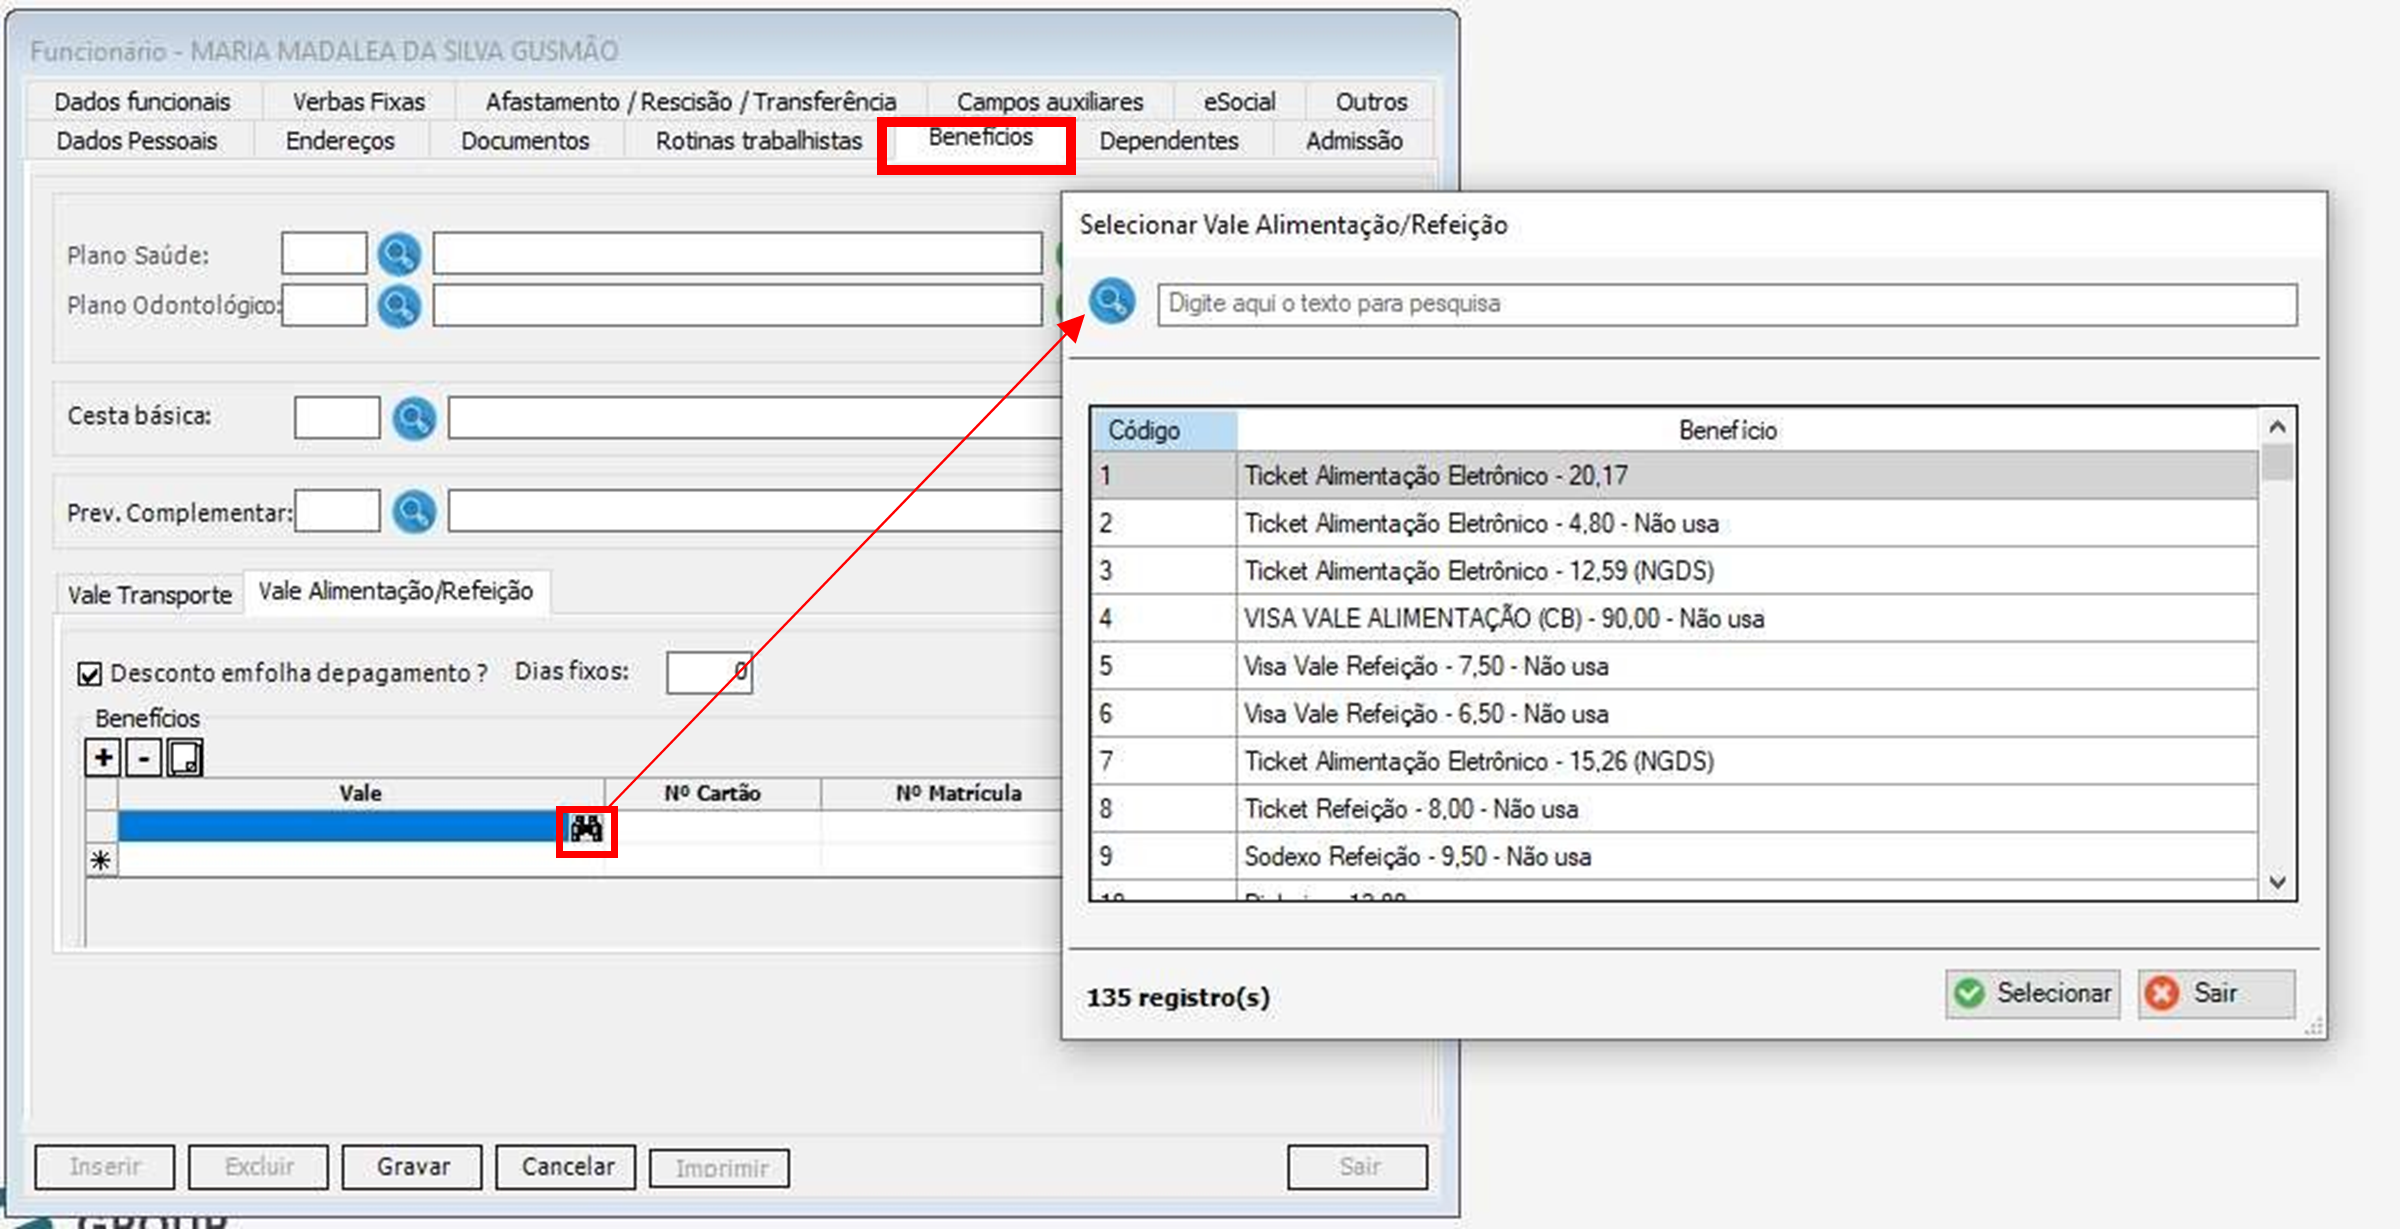
Task: Click the copy icon beside the minus button
Action: 185,758
